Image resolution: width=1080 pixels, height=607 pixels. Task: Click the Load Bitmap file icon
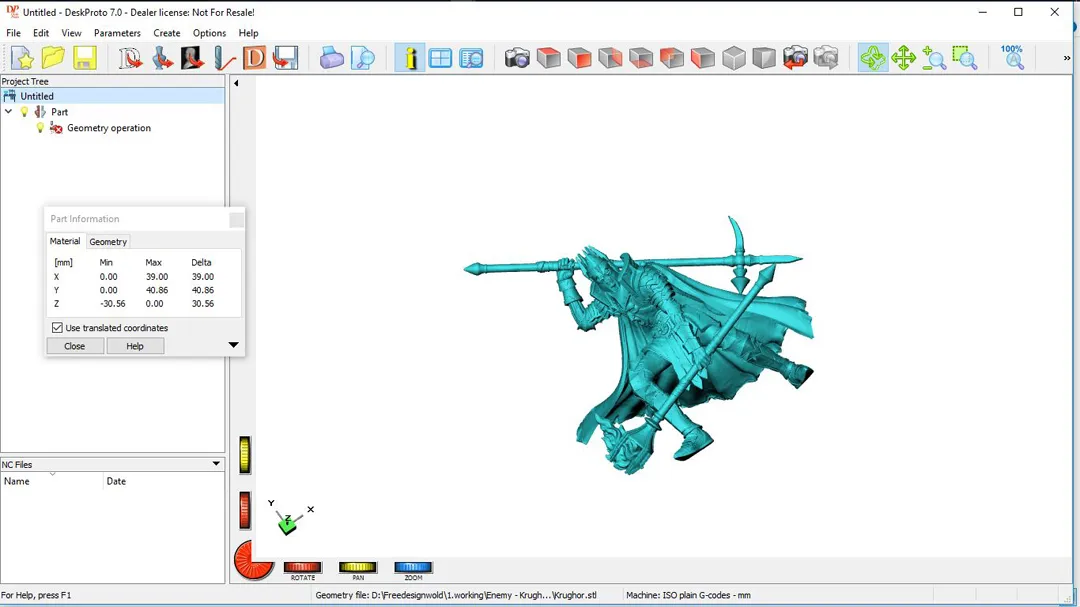pos(193,58)
